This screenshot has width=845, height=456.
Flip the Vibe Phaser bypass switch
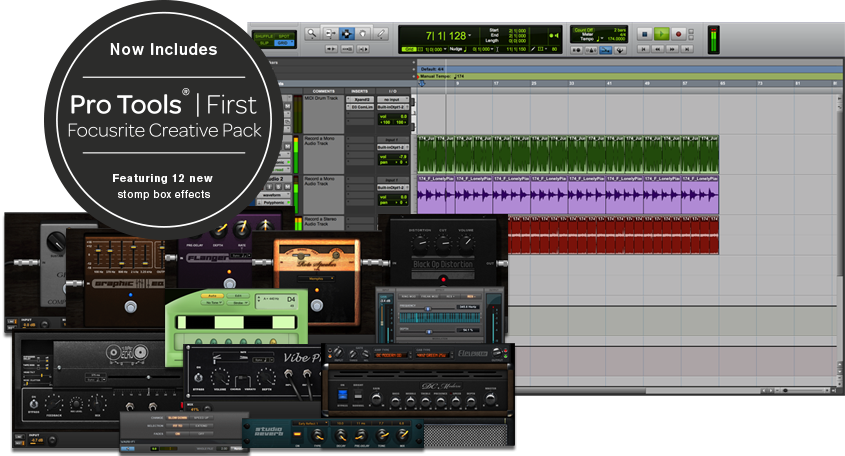click(x=198, y=377)
